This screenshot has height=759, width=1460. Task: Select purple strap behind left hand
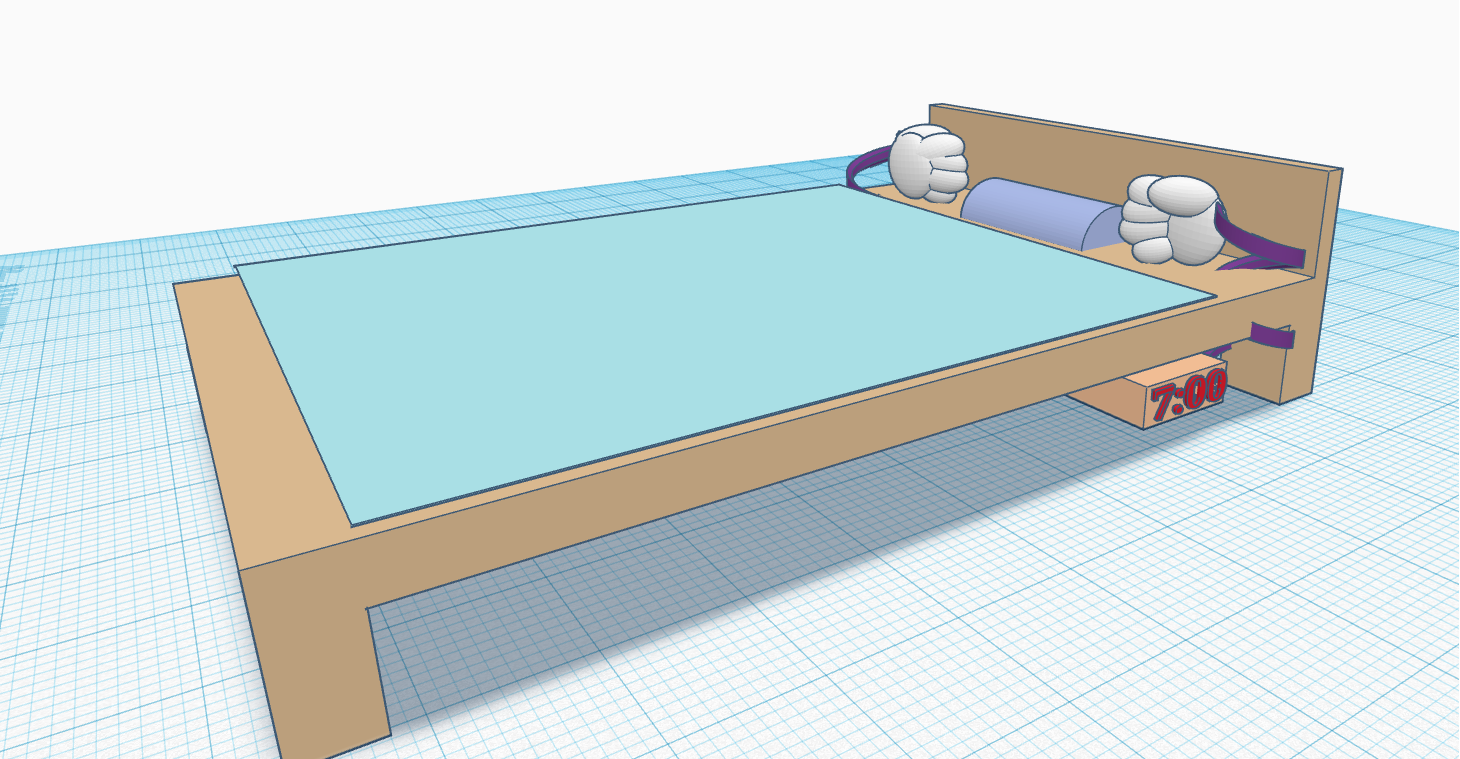[x=866, y=168]
